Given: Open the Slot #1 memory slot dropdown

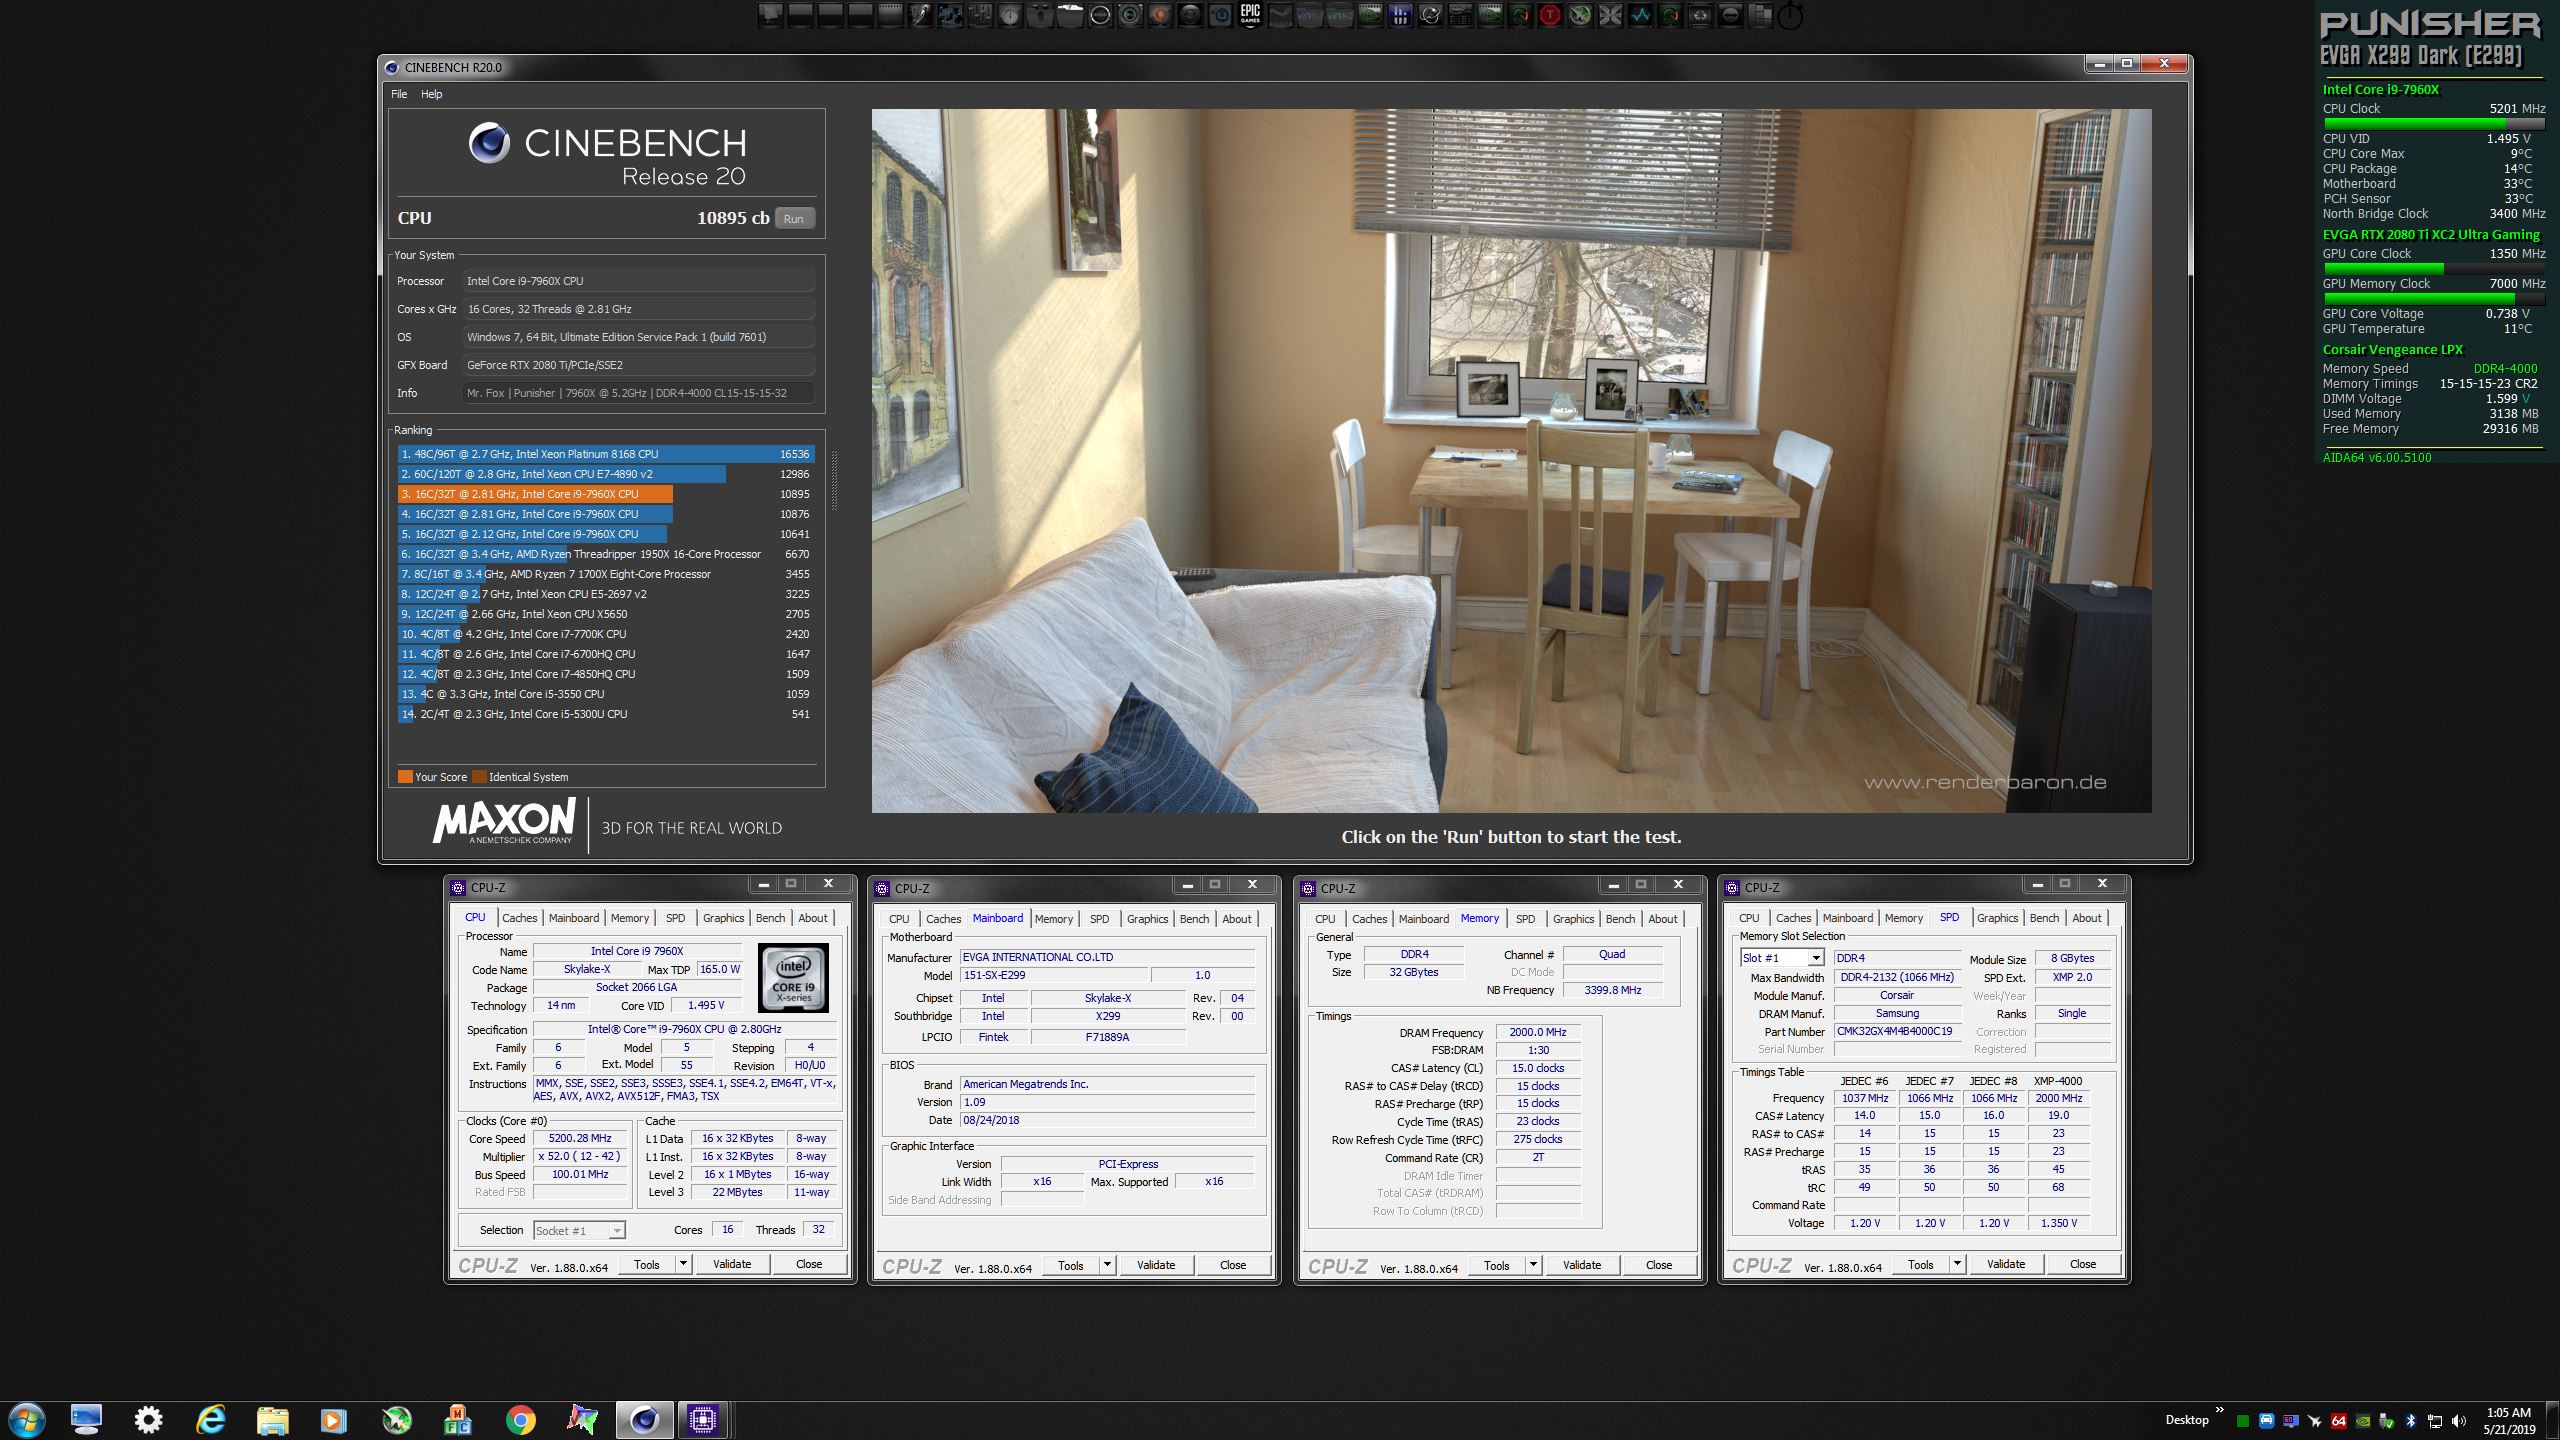Looking at the screenshot, I should [x=1815, y=958].
